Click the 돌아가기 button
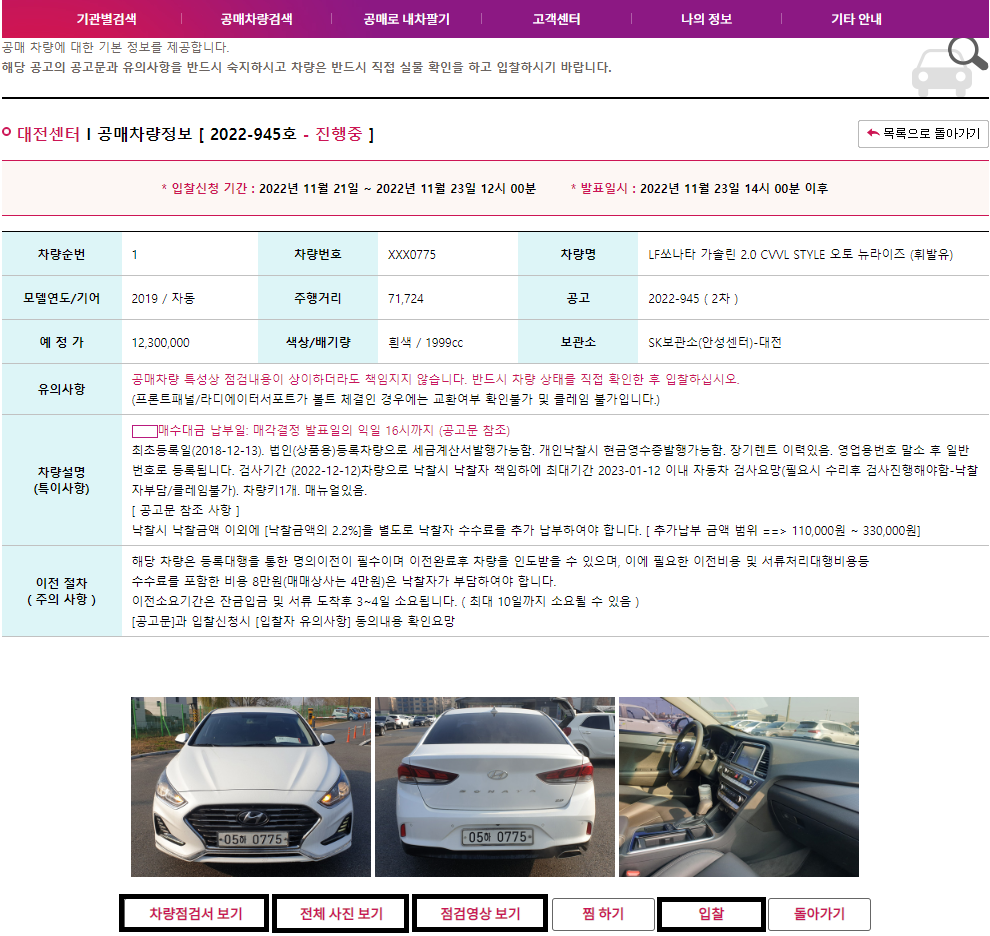This screenshot has height=936, width=990. tap(819, 913)
